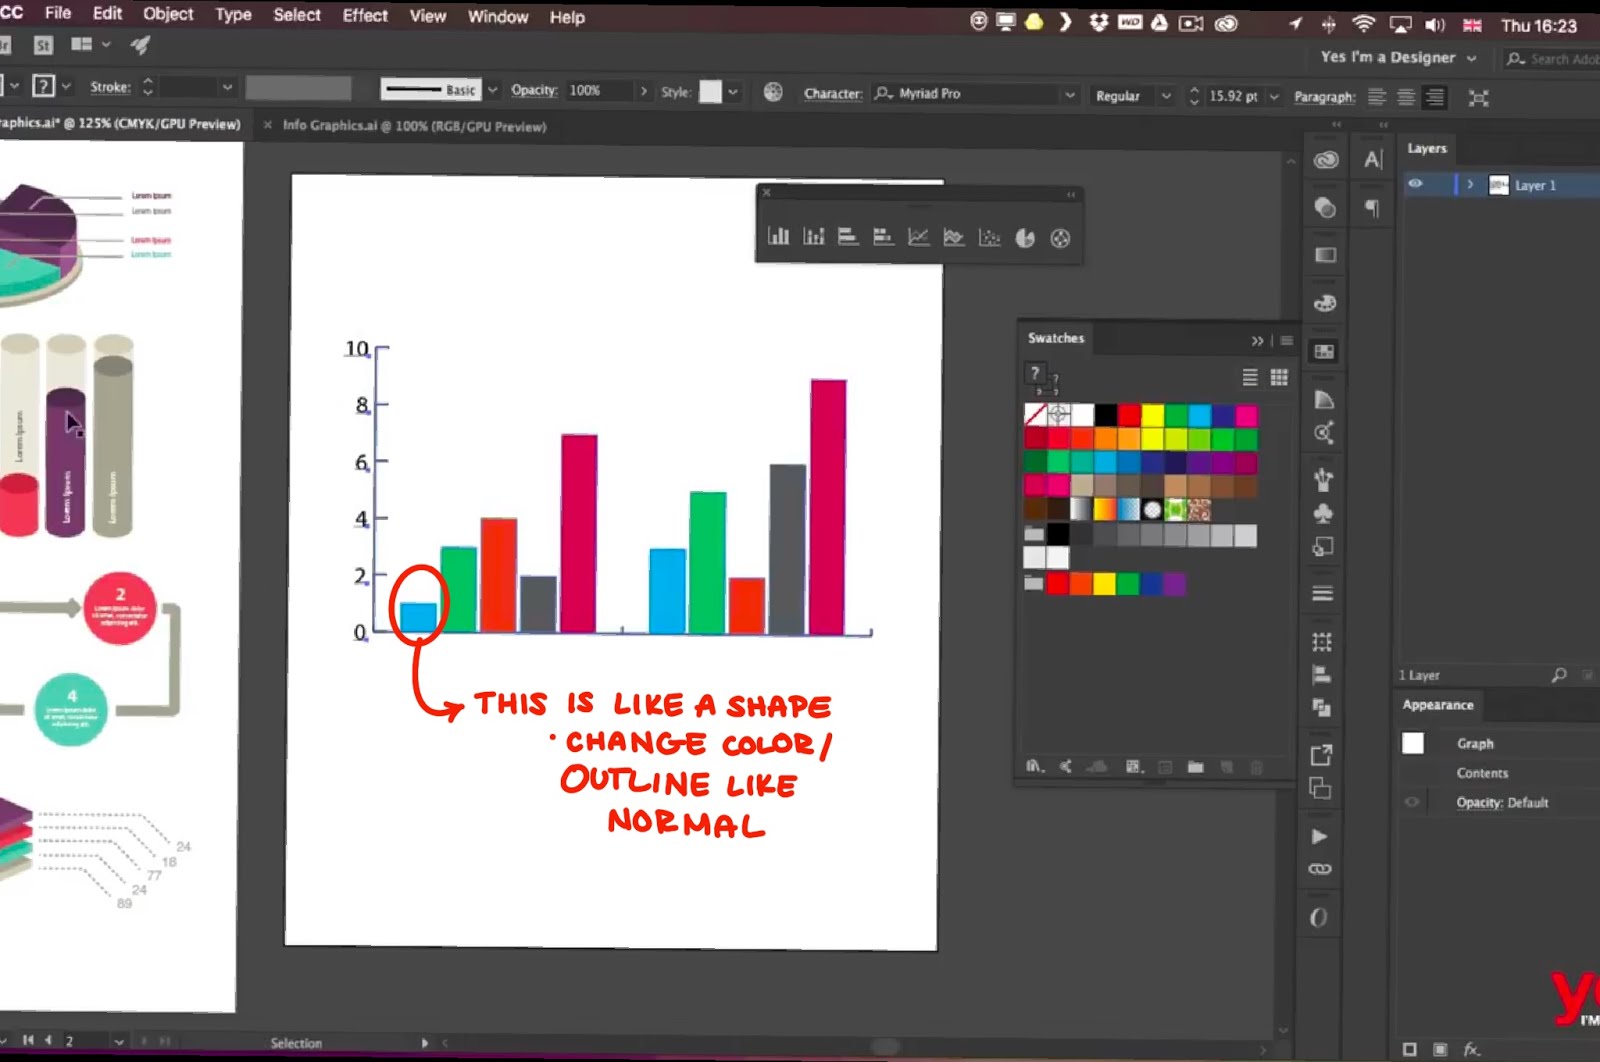Toggle visibility of Opacity Default in Appearance

click(x=1412, y=802)
